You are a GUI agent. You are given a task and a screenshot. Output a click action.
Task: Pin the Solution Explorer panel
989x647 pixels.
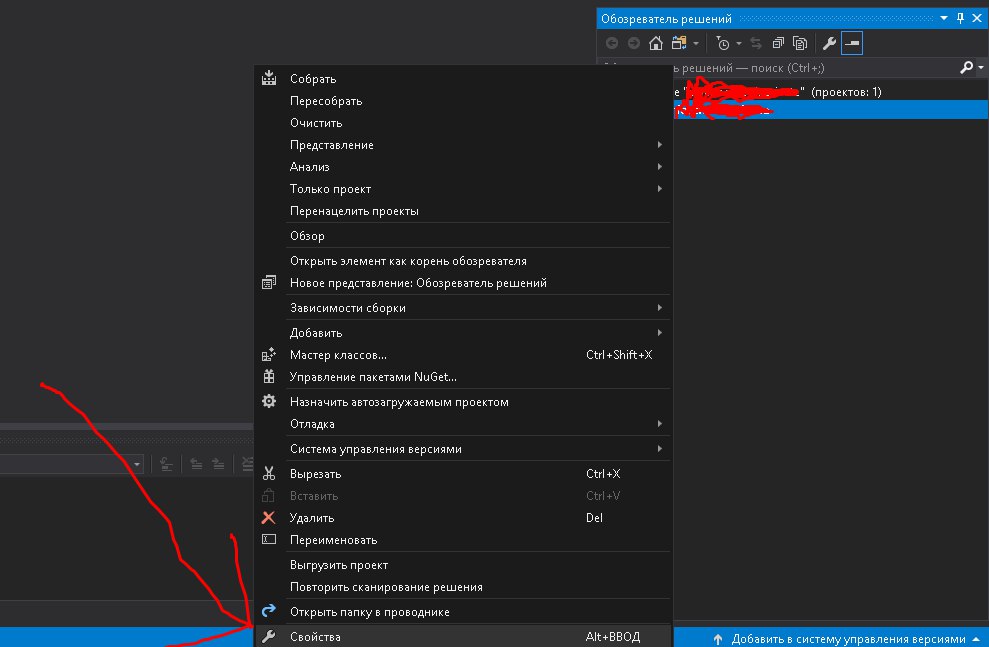click(x=960, y=18)
